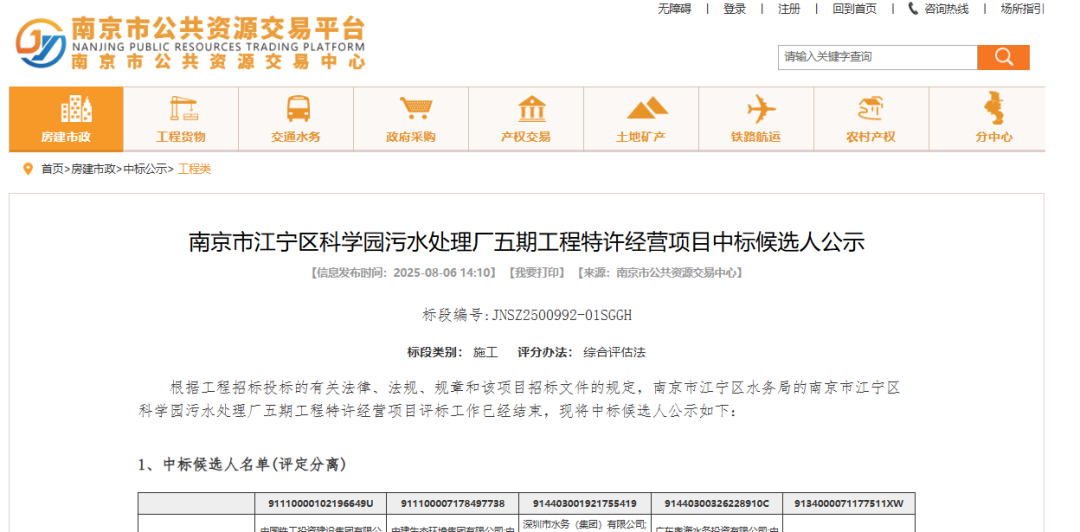Select the 土地矿产 mountain icon
Screen dimensions: 1080x532
tap(641, 108)
